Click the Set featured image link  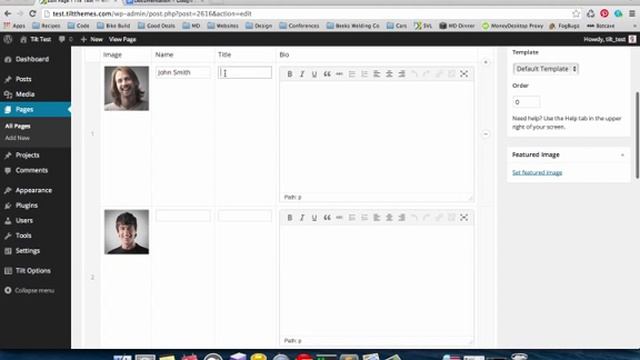click(x=537, y=173)
